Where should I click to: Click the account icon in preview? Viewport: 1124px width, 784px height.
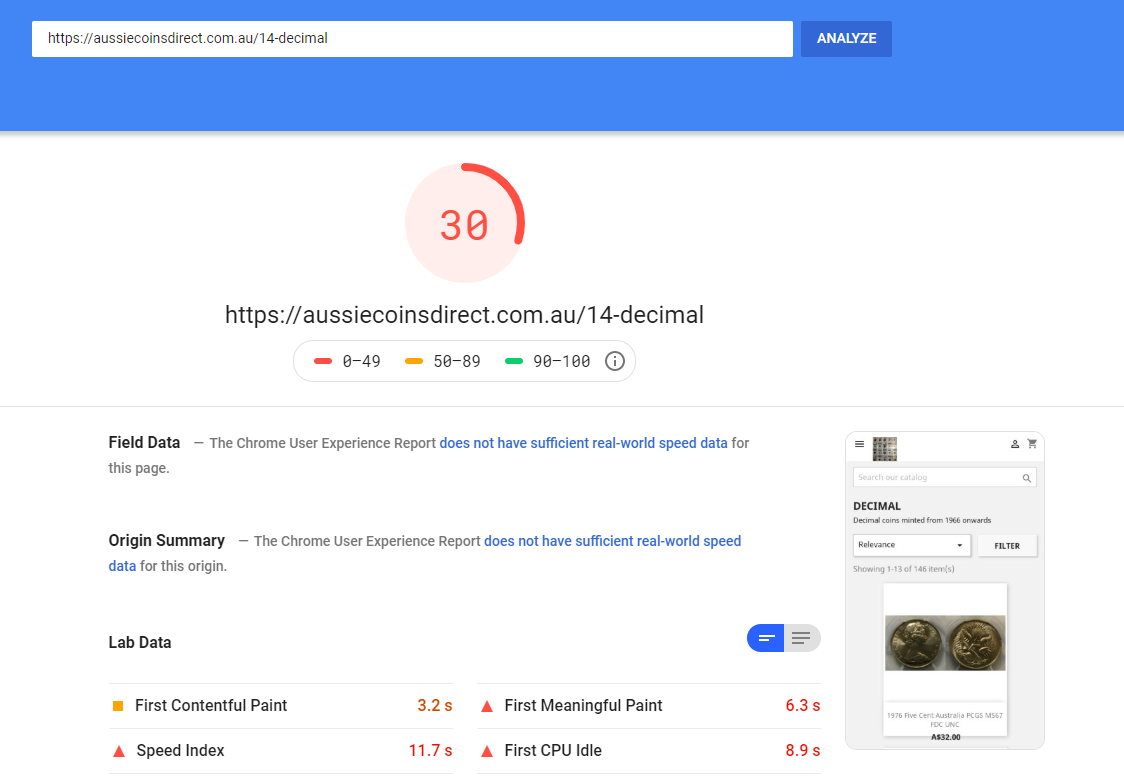click(1014, 444)
